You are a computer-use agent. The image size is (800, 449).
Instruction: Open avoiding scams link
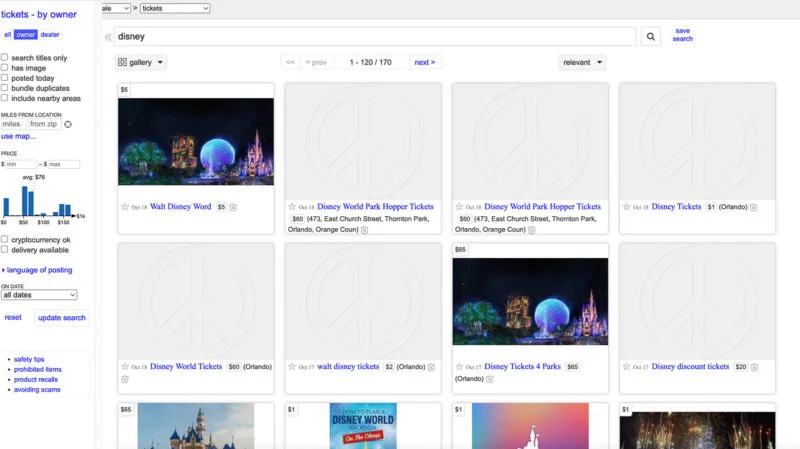pyautogui.click(x=37, y=390)
